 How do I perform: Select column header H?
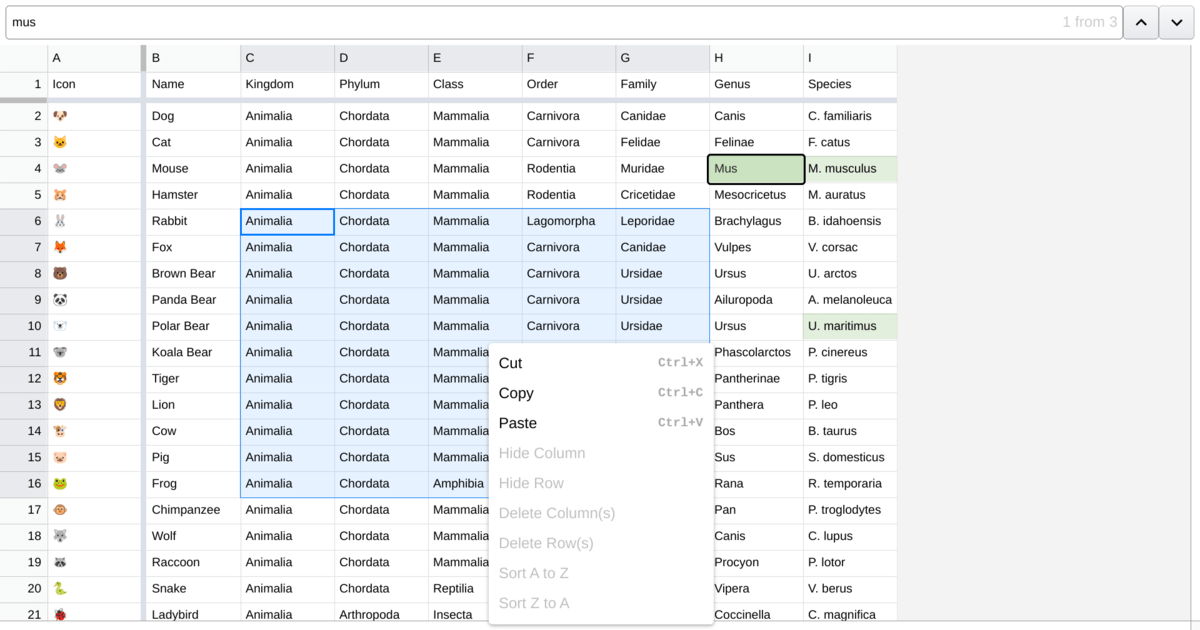click(755, 58)
